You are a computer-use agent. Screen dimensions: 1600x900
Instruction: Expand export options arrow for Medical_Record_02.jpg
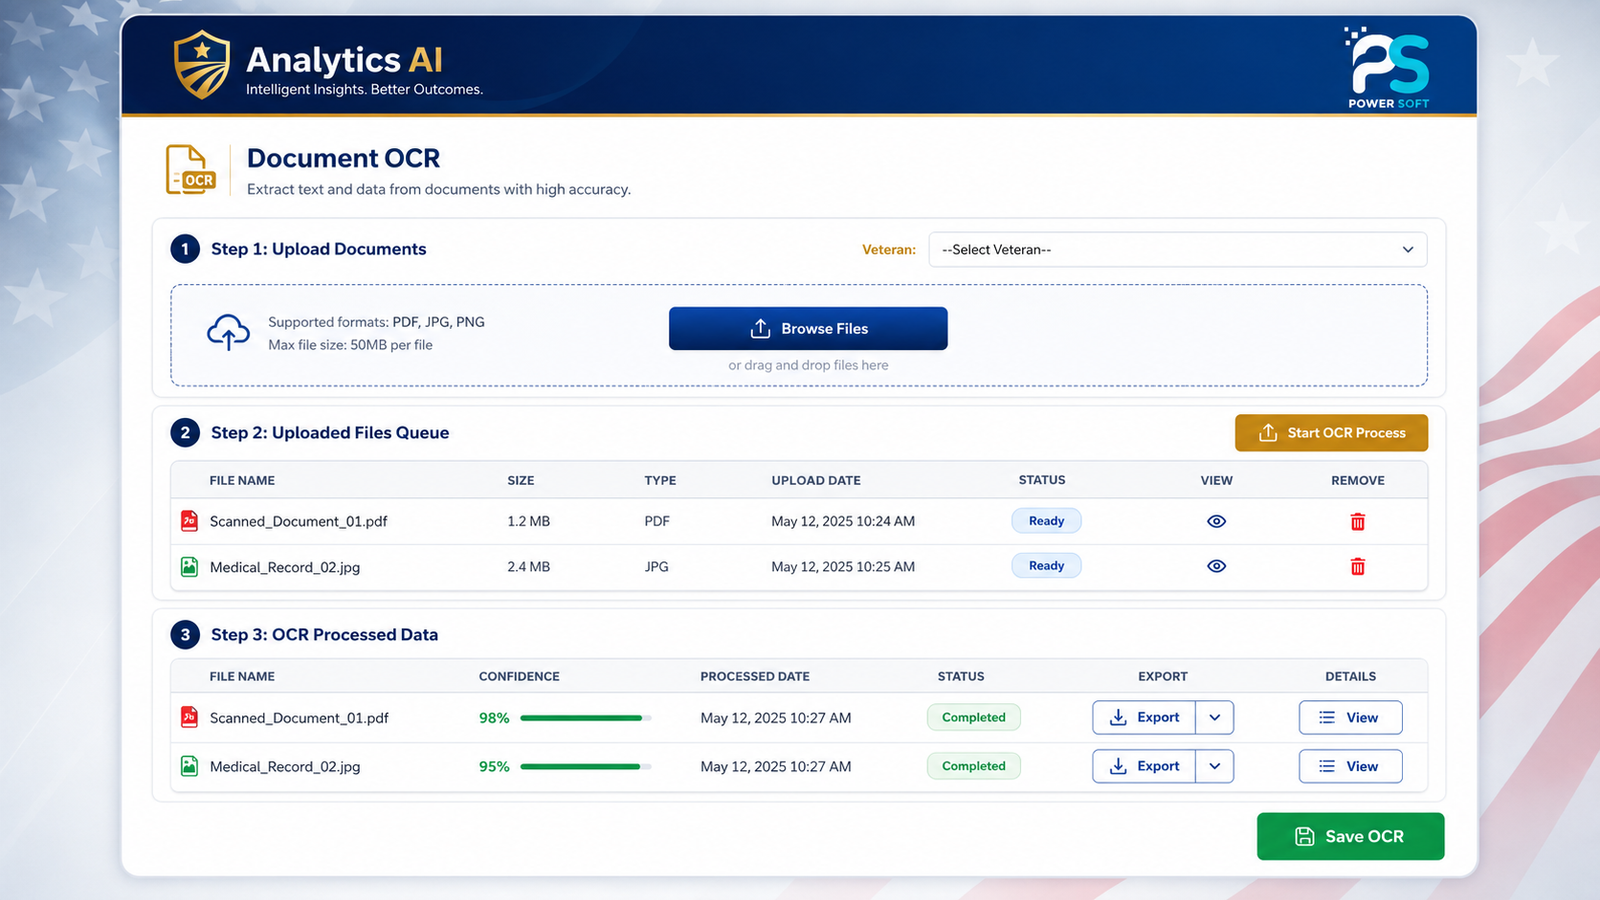click(1215, 766)
